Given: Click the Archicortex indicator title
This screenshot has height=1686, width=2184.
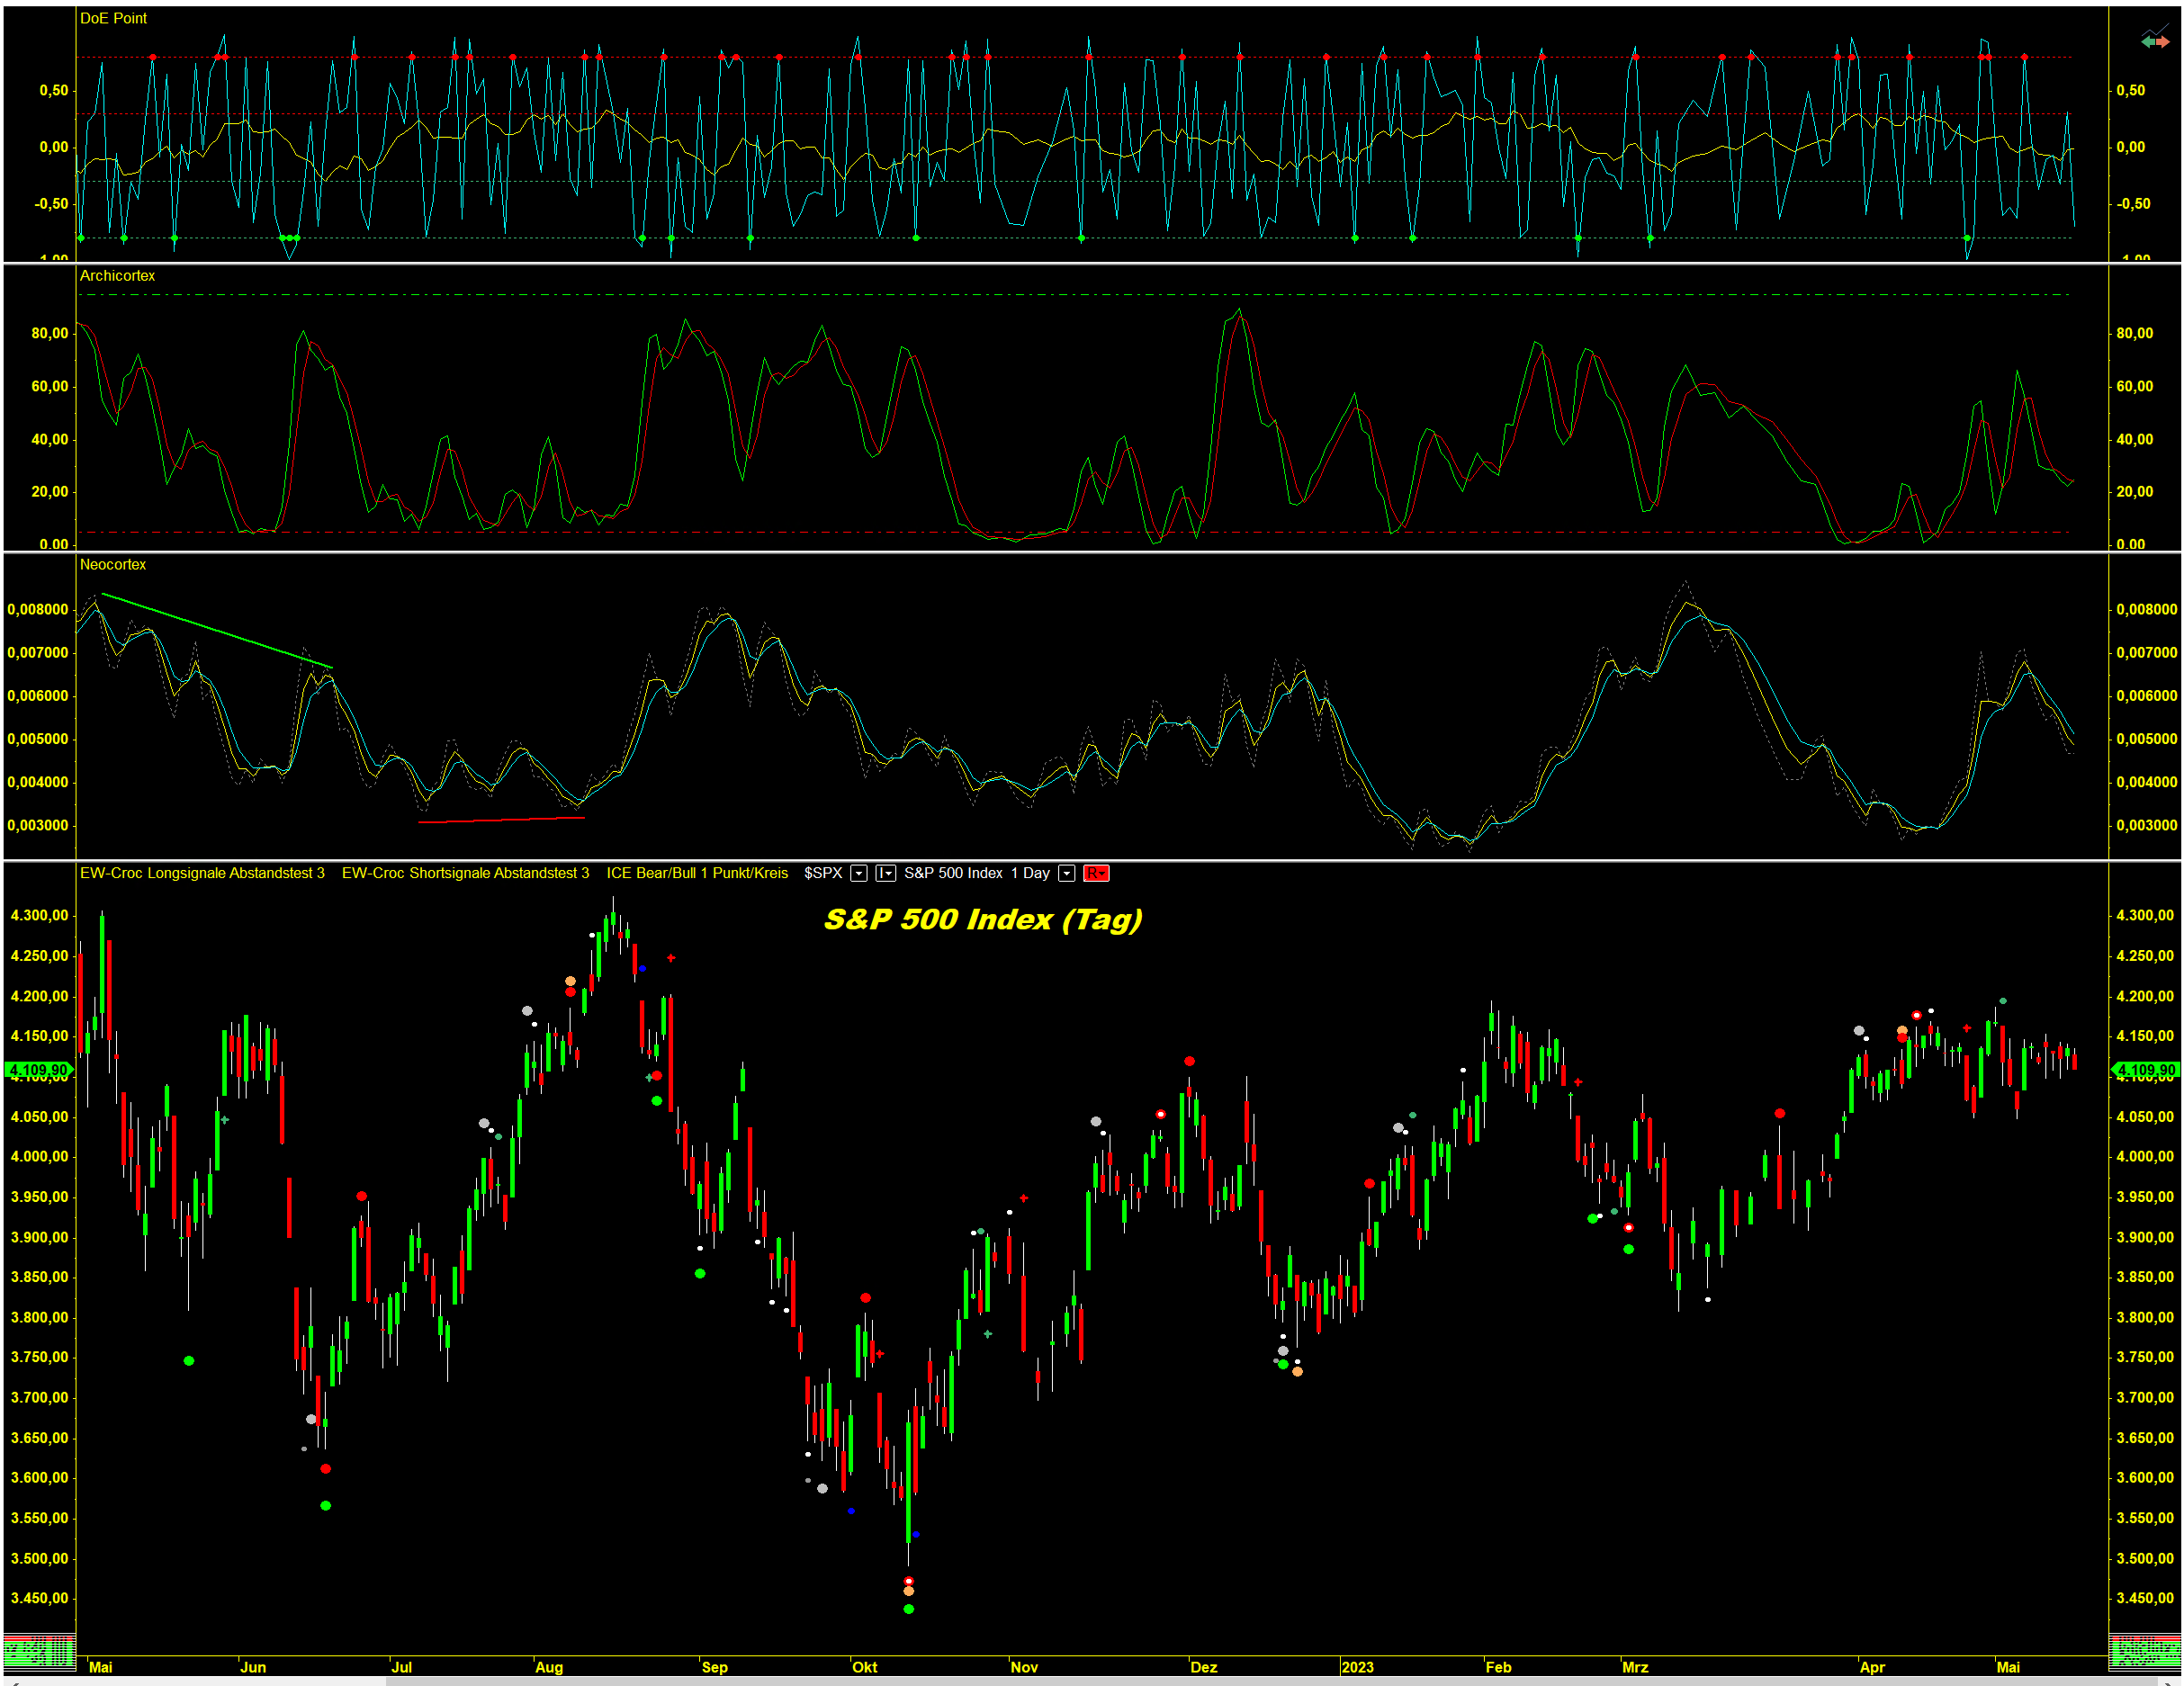Looking at the screenshot, I should coord(117,276).
